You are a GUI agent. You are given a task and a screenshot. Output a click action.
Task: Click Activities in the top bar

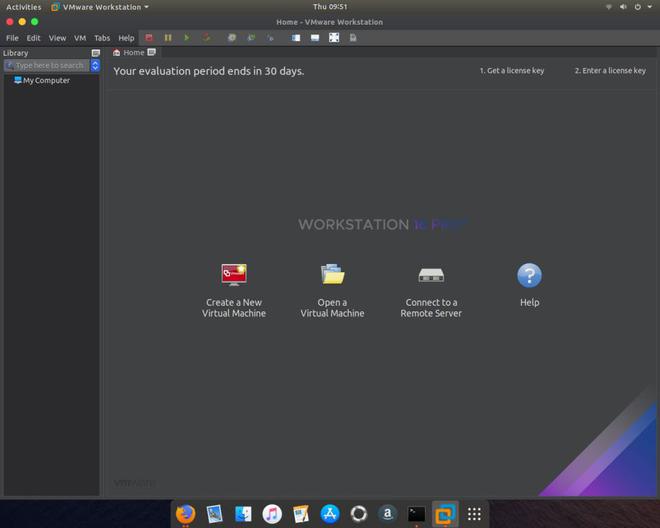pos(24,7)
